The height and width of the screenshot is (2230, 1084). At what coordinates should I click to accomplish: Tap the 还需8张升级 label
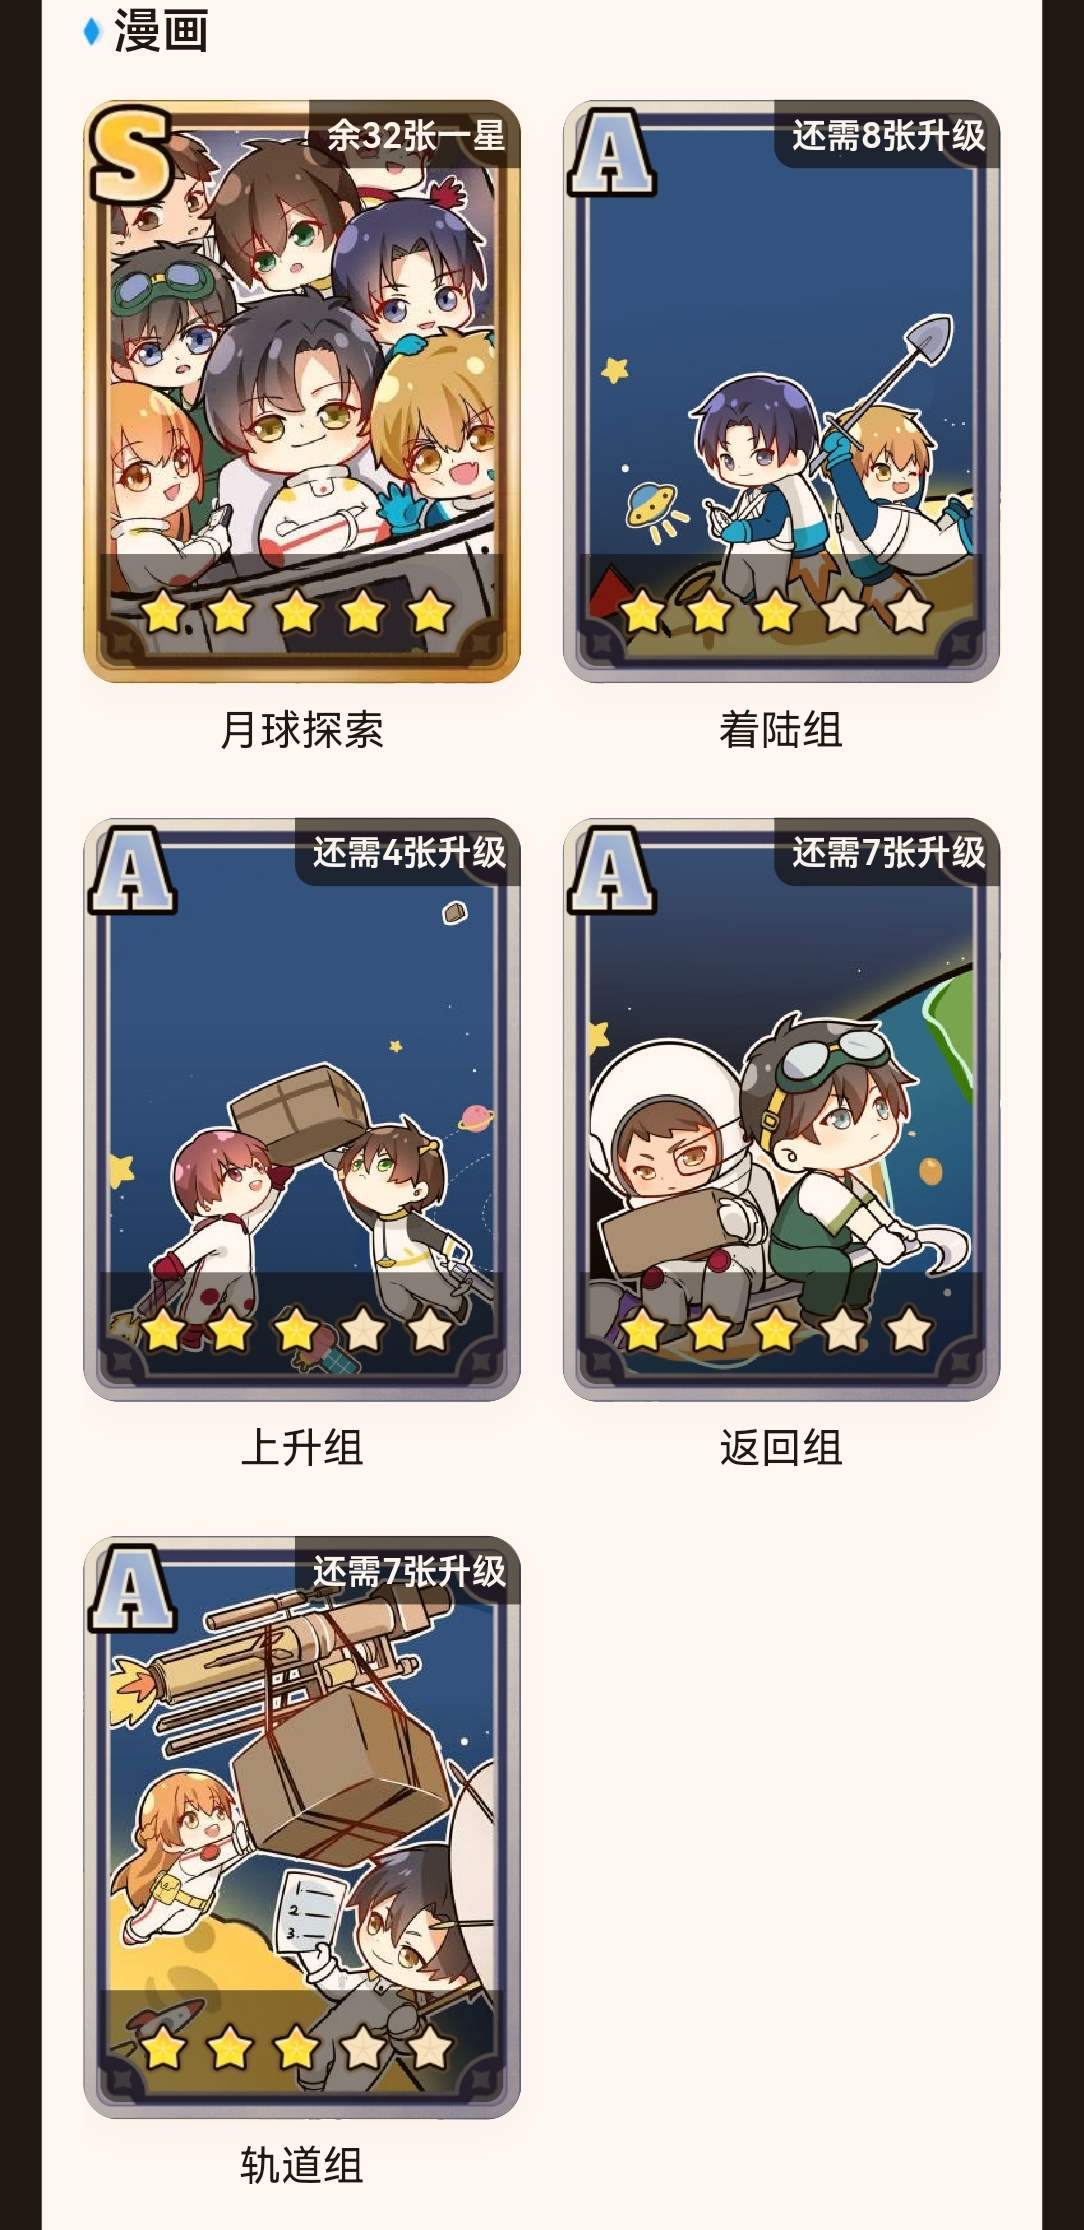889,135
